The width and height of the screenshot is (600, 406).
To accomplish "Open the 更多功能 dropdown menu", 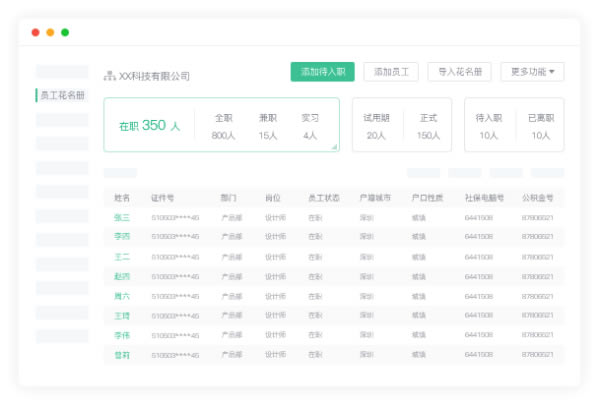I will [532, 72].
